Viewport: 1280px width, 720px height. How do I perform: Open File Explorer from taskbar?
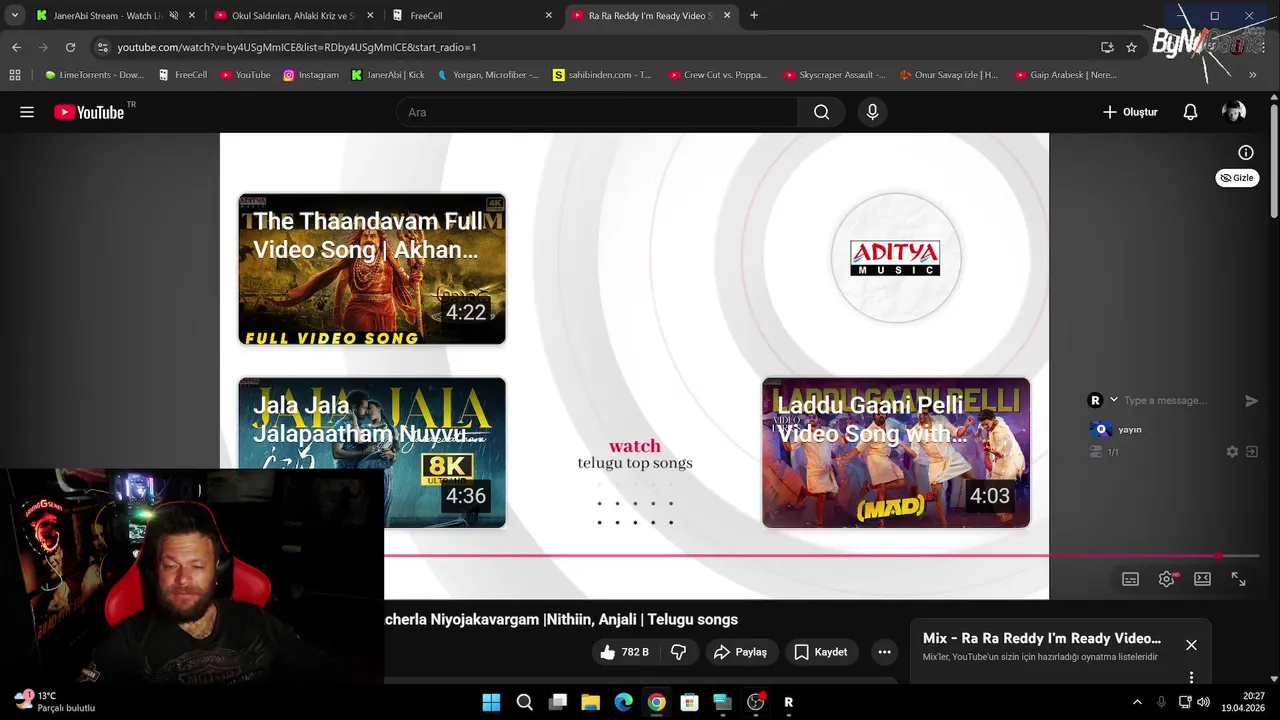click(x=590, y=702)
